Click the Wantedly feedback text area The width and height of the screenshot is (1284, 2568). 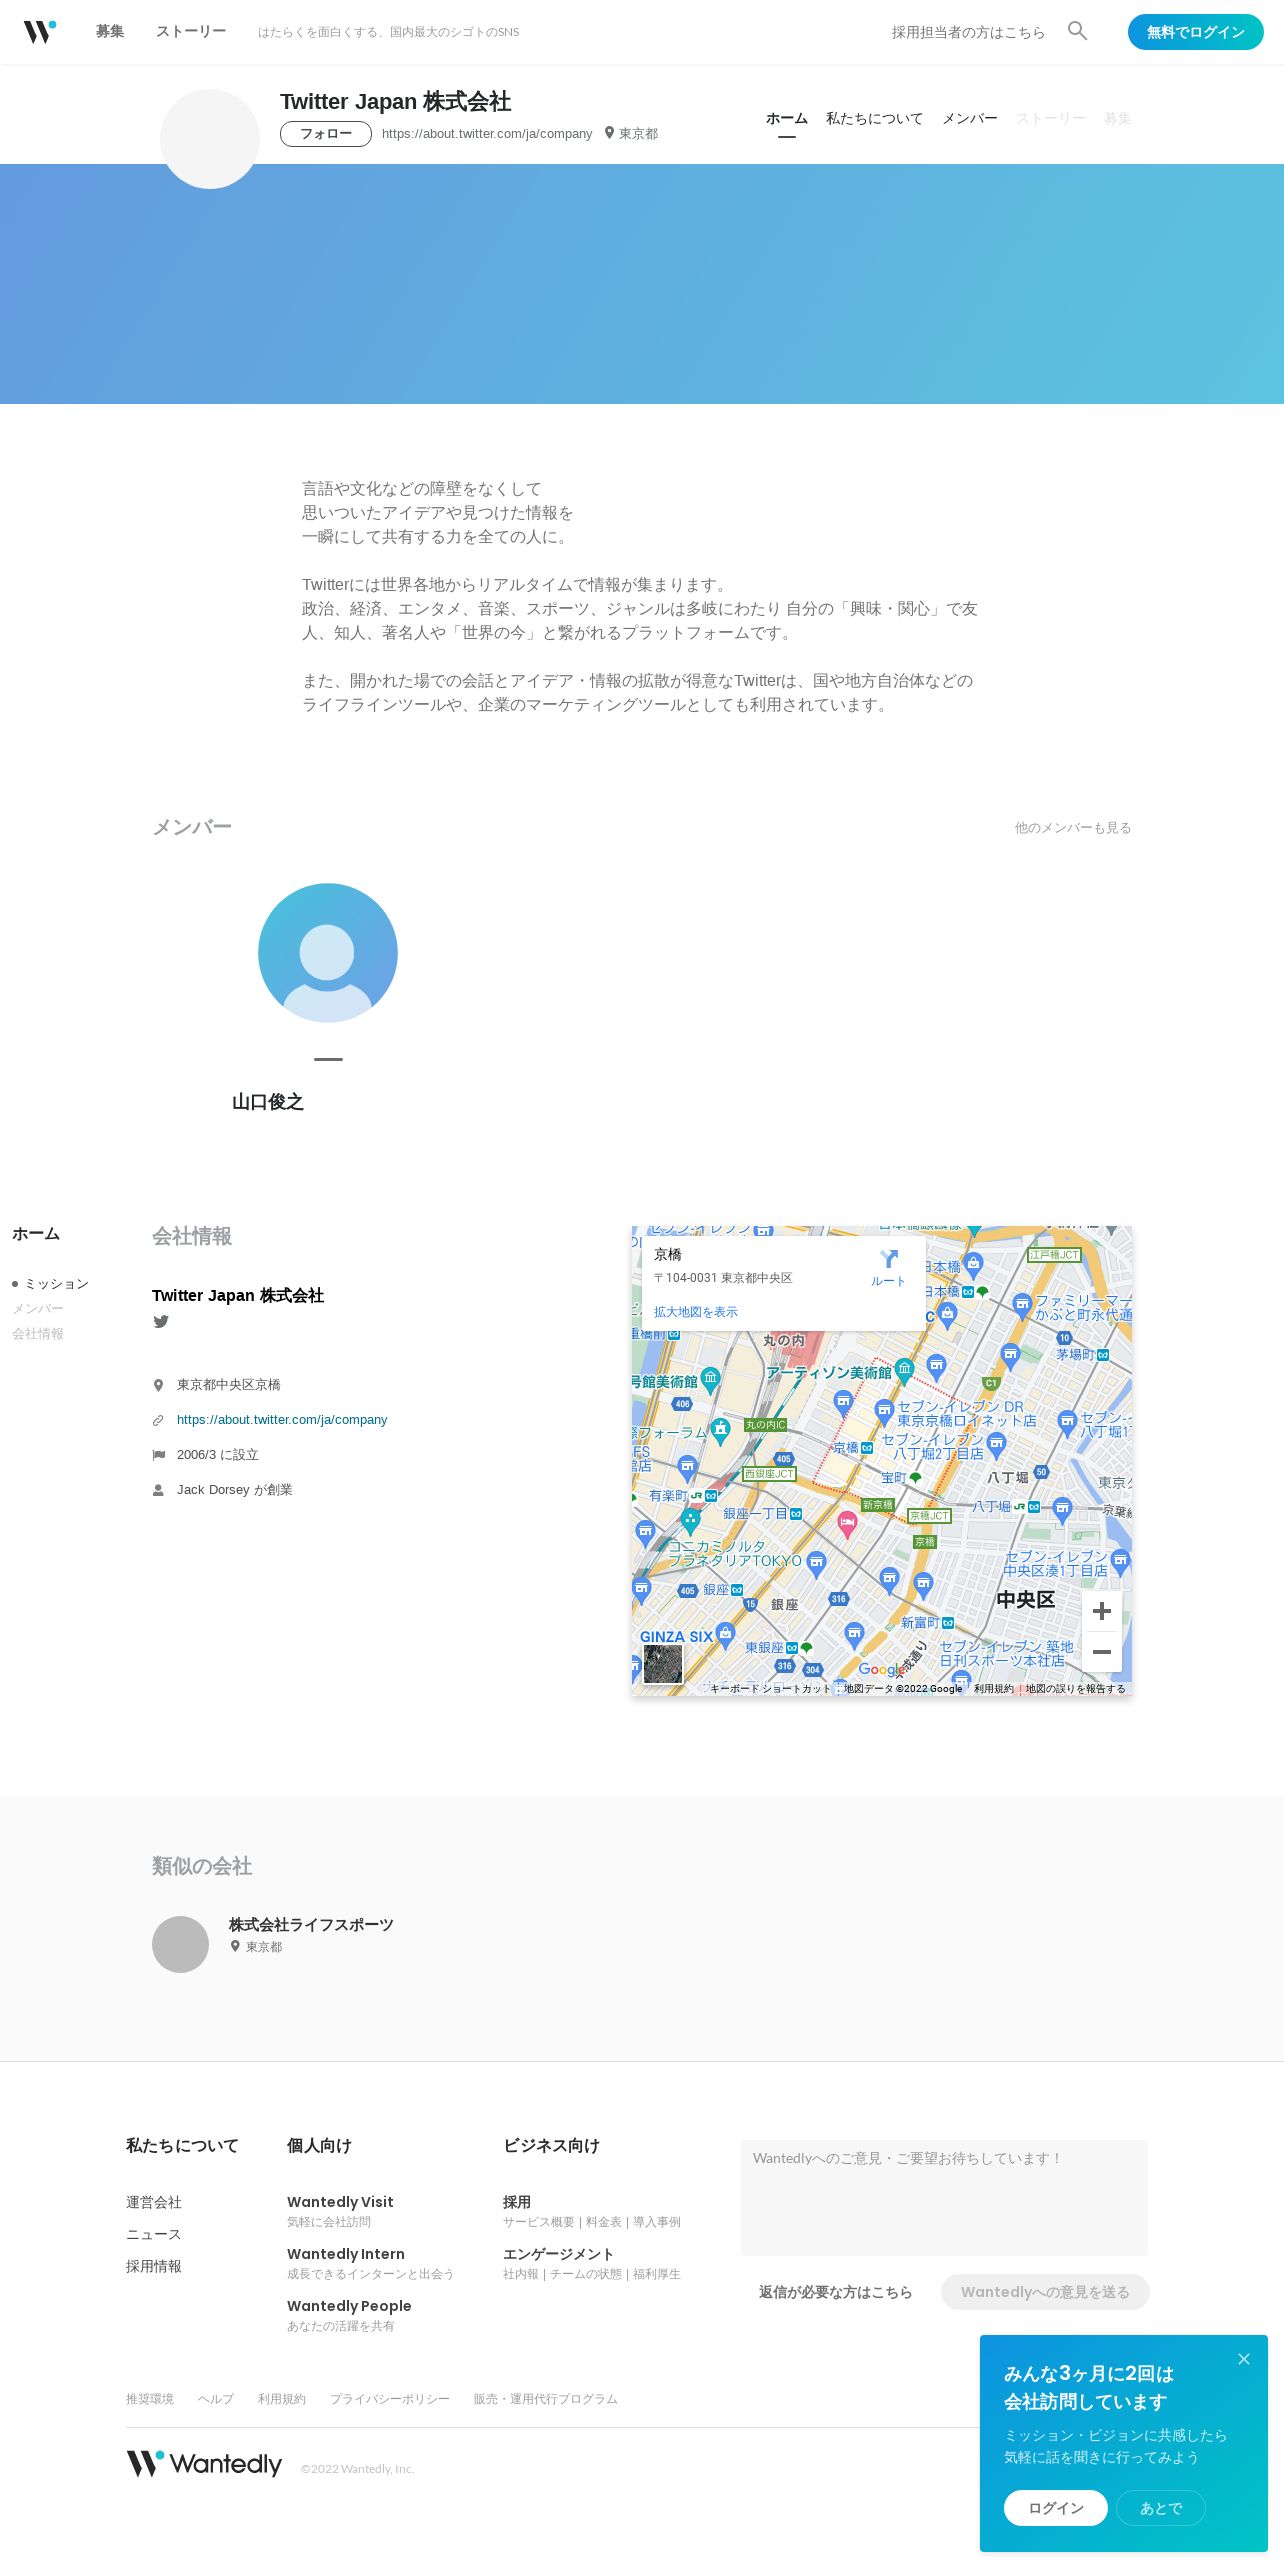tap(944, 2198)
